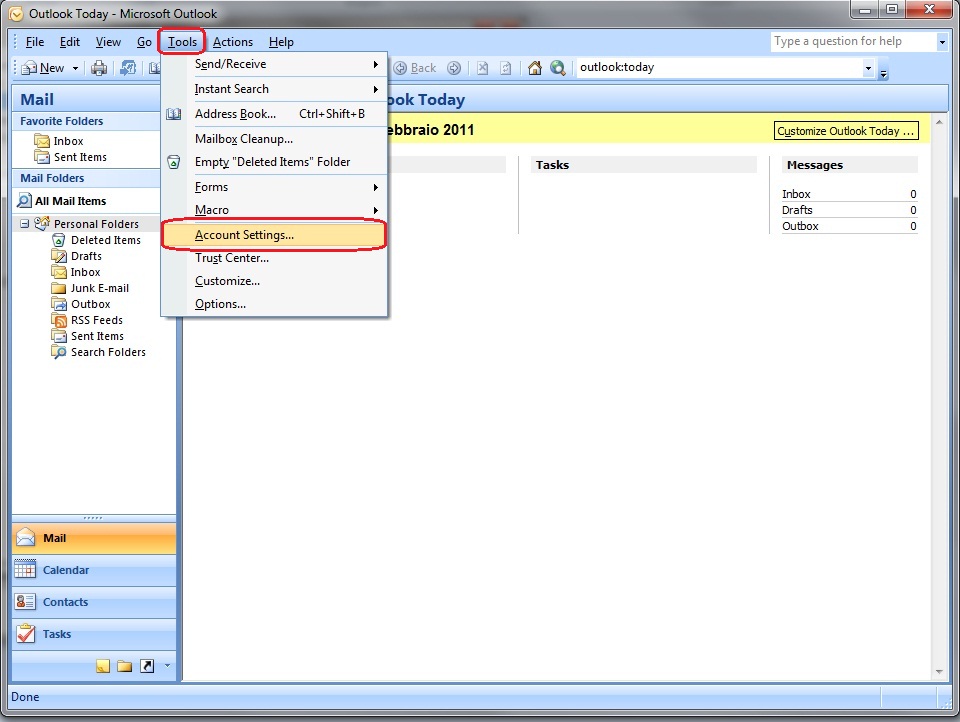Select Account Settings... from Tools menu
The height and width of the screenshot is (722, 960).
[274, 235]
